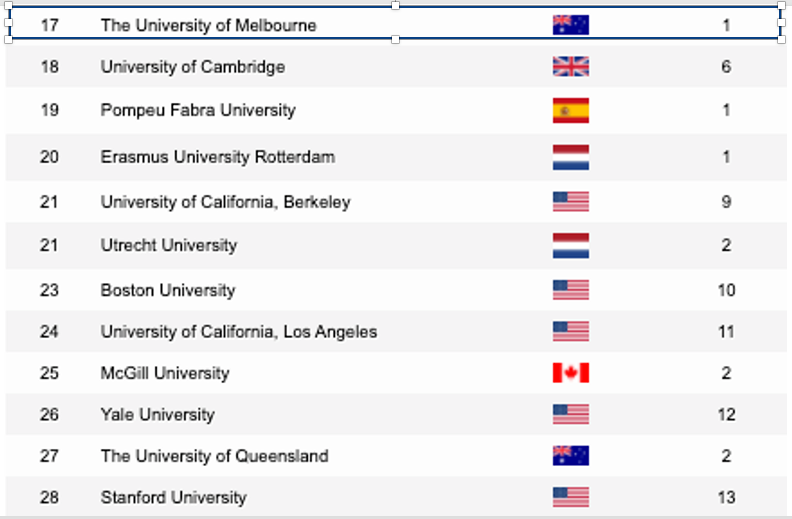Select 'The University of Melbourne' text
The height and width of the screenshot is (519, 792).
(209, 25)
